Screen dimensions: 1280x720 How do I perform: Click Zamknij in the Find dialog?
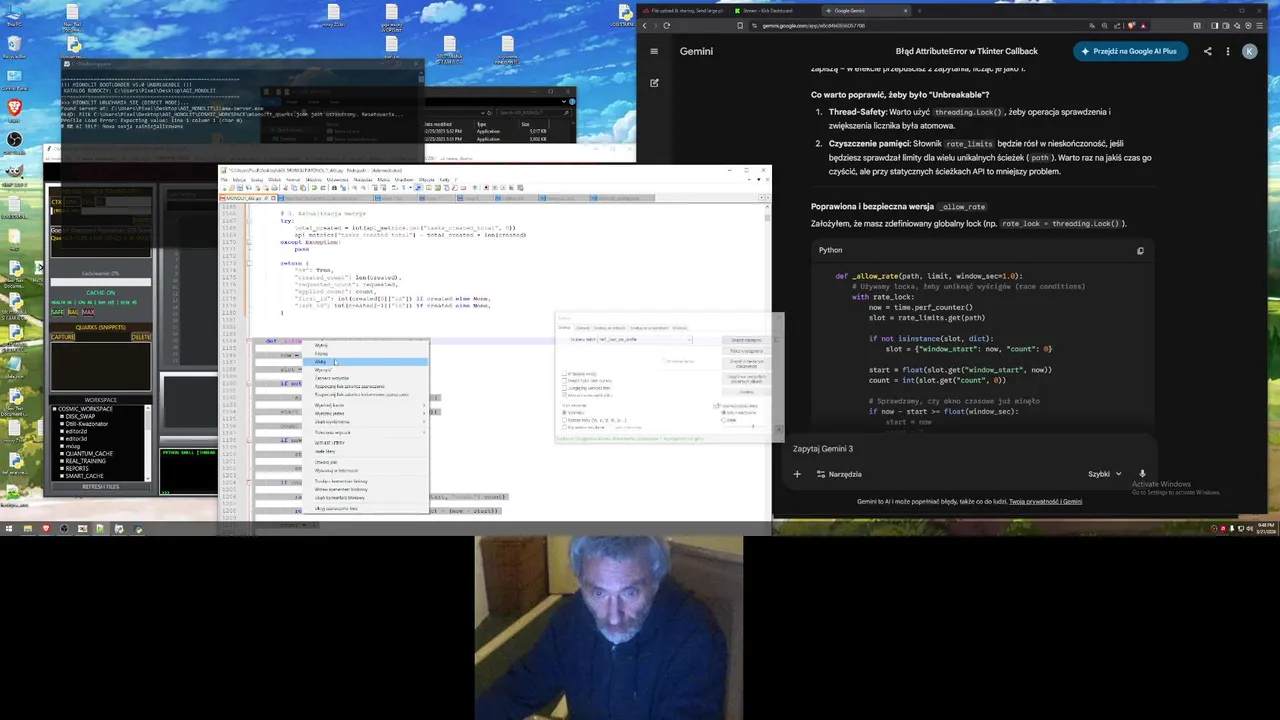(746, 392)
